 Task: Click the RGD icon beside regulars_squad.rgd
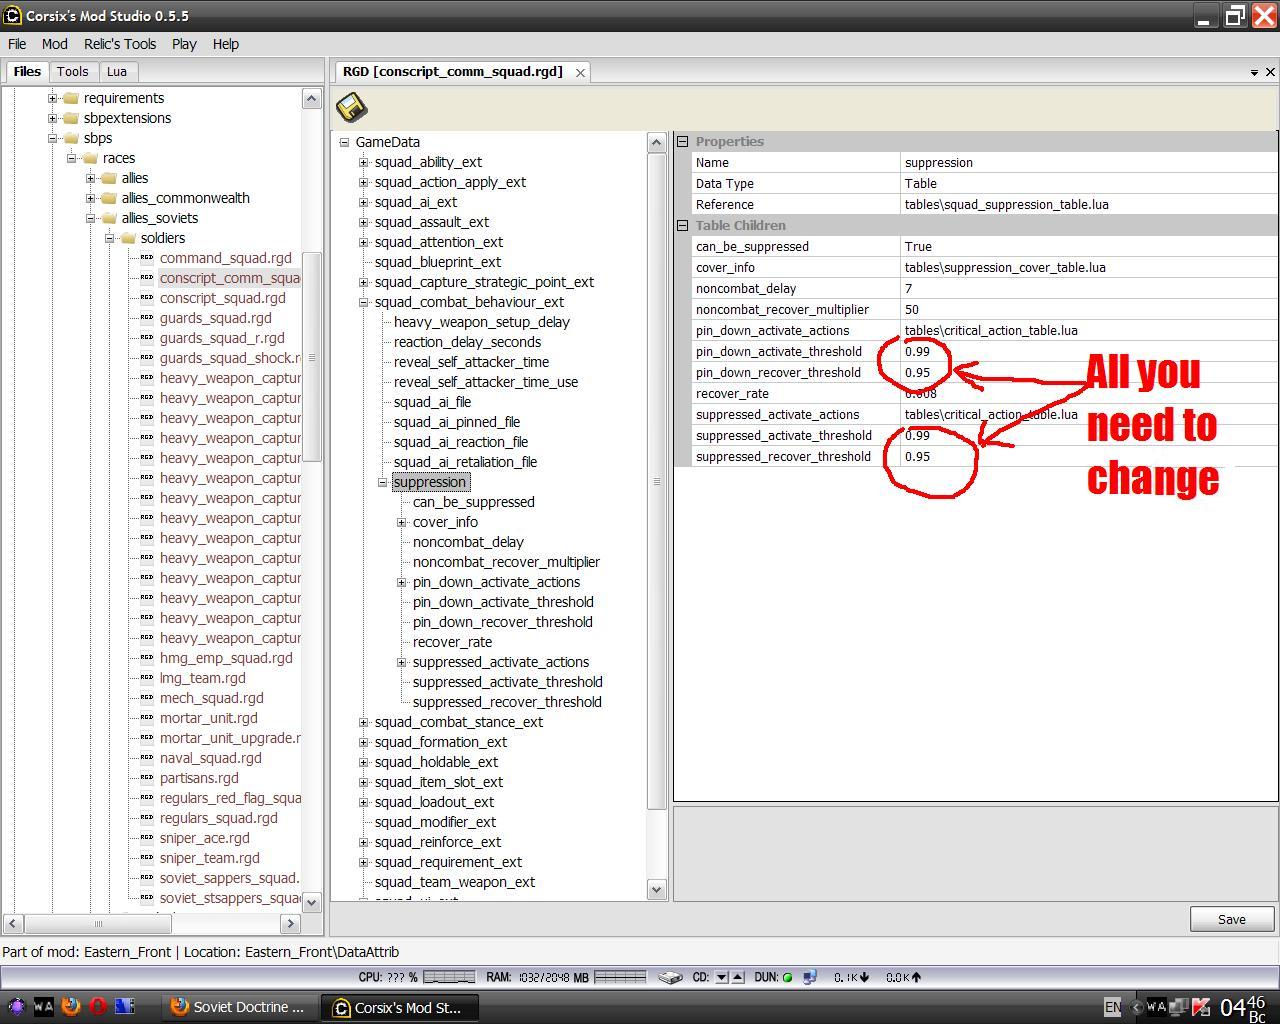coord(147,818)
